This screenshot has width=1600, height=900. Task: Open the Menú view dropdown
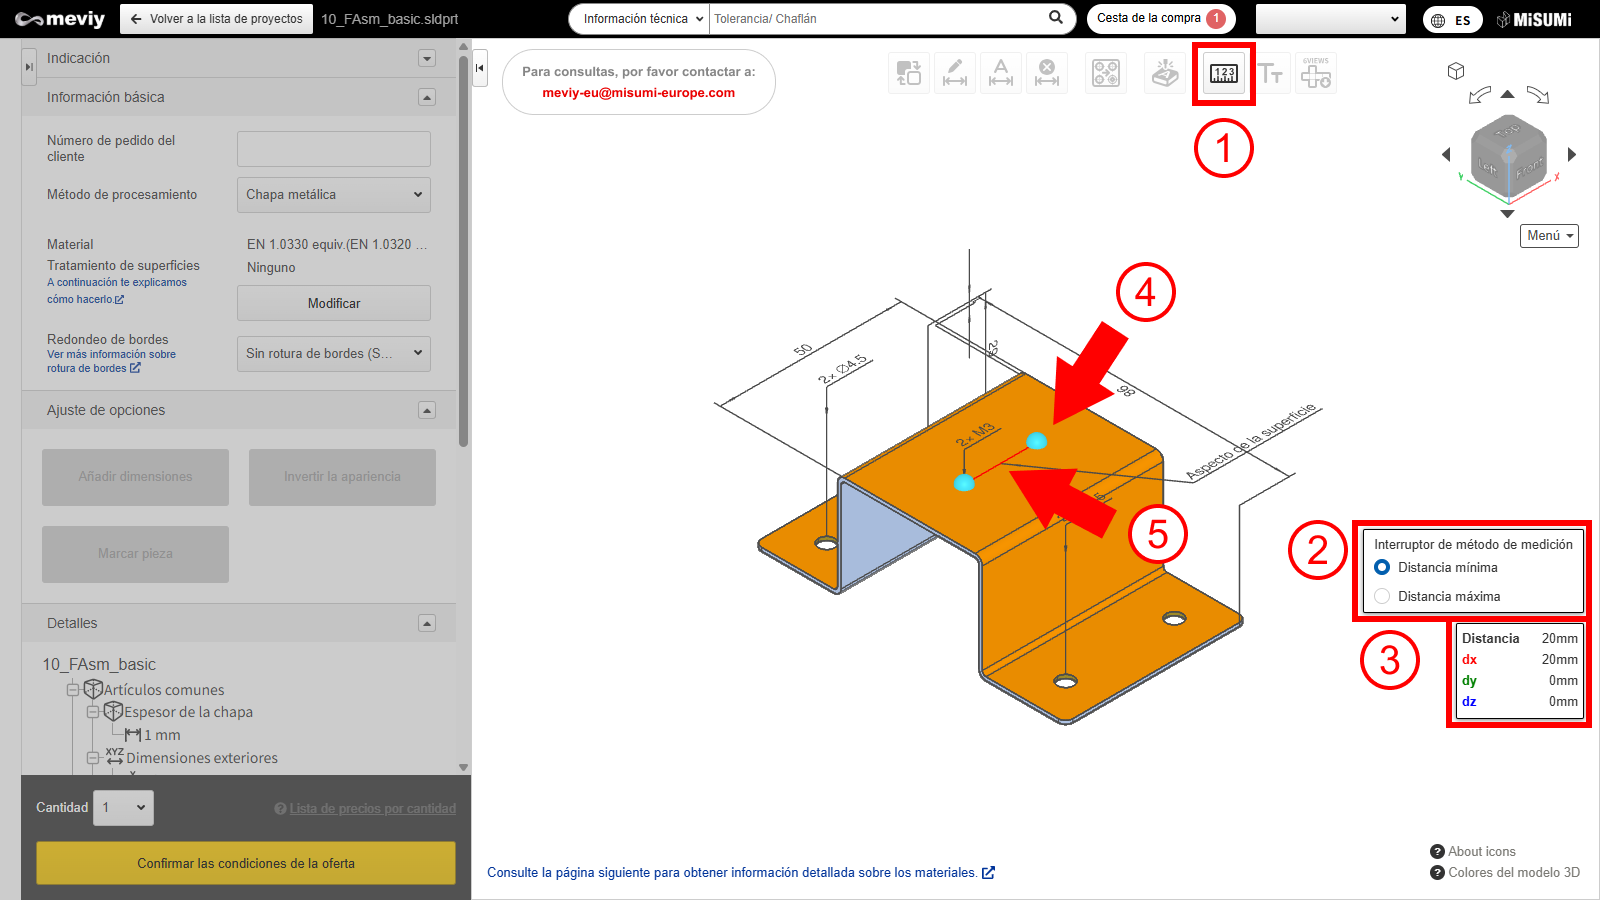pyautogui.click(x=1549, y=236)
